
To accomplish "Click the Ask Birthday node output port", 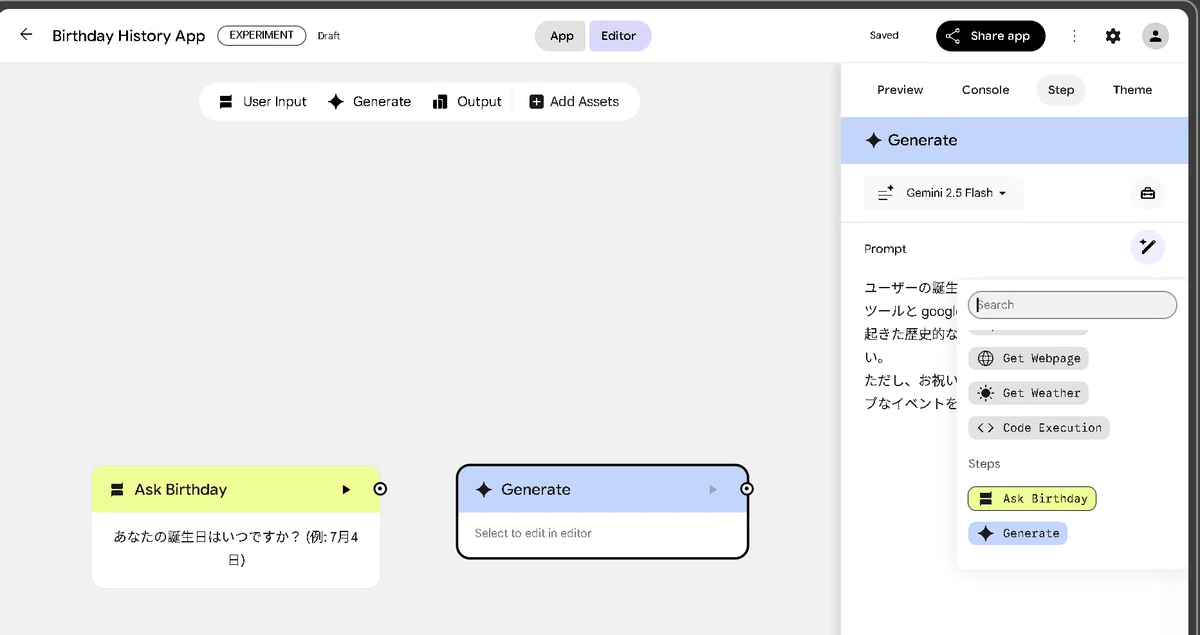I will (380, 489).
